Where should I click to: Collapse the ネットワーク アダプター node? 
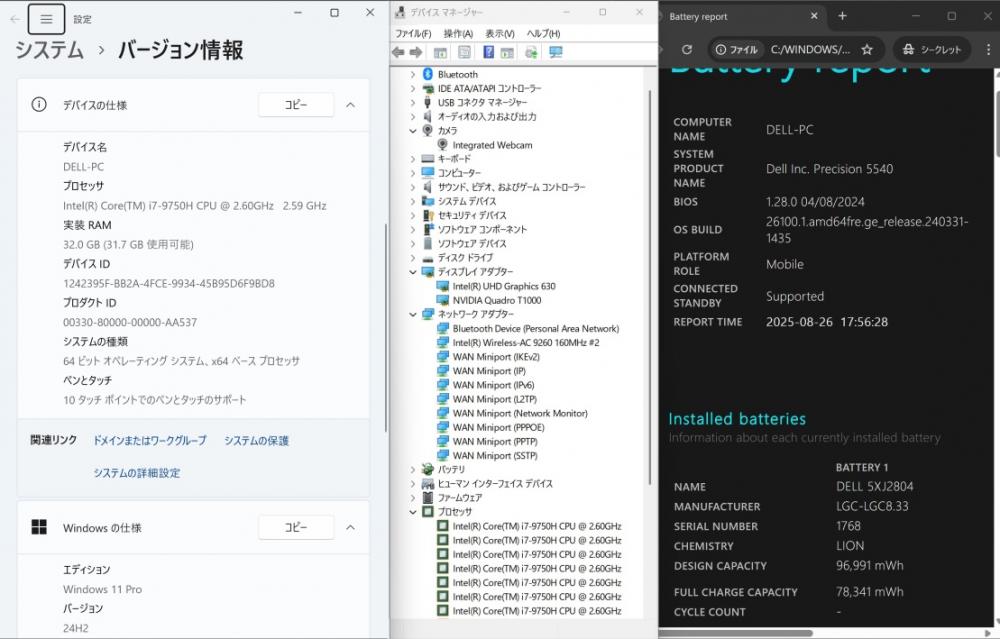[x=413, y=314]
